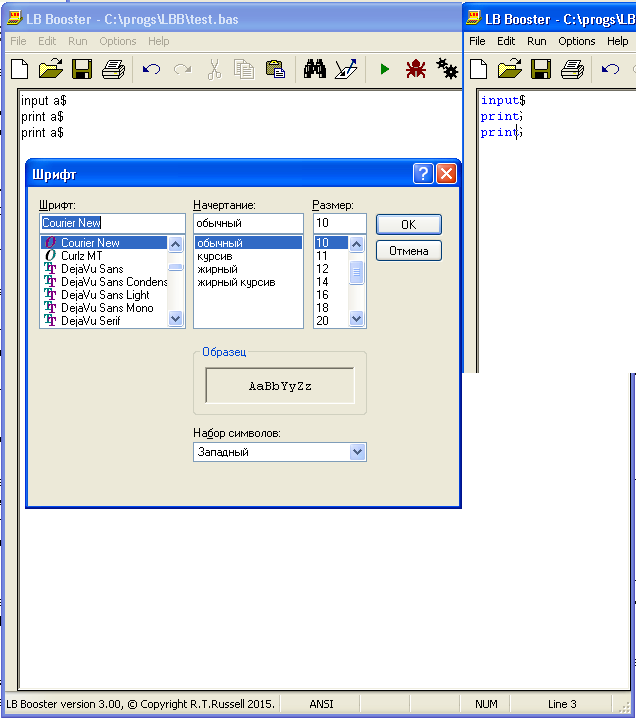The height and width of the screenshot is (721, 636).
Task: Open File menu in left window
Action: click(x=18, y=41)
